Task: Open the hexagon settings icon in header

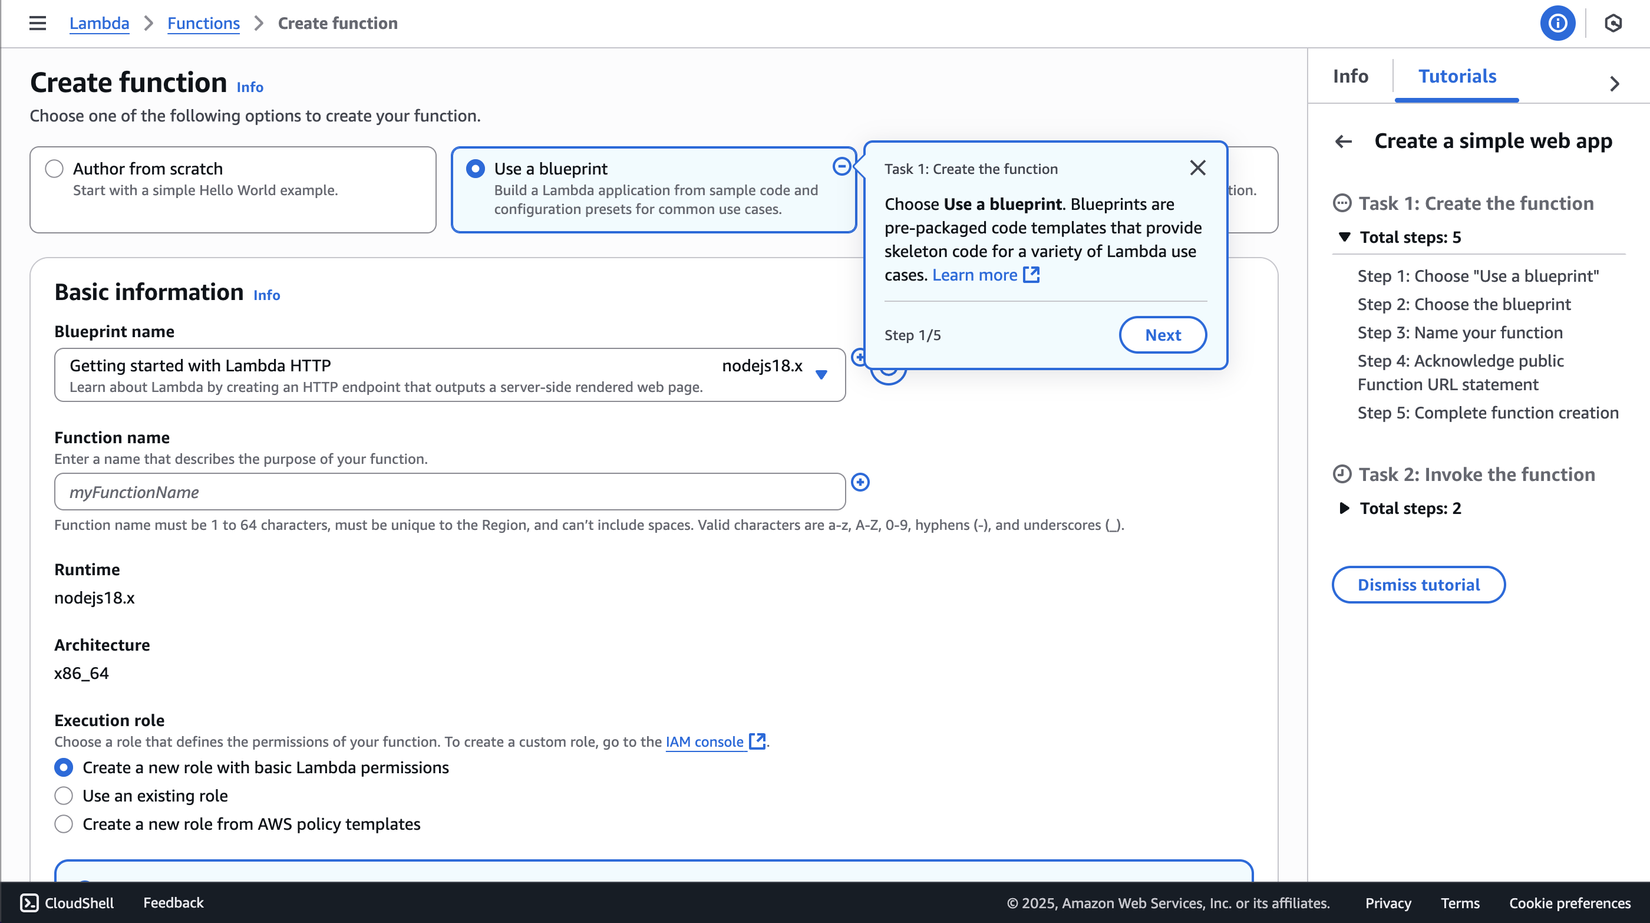Action: click(x=1613, y=23)
